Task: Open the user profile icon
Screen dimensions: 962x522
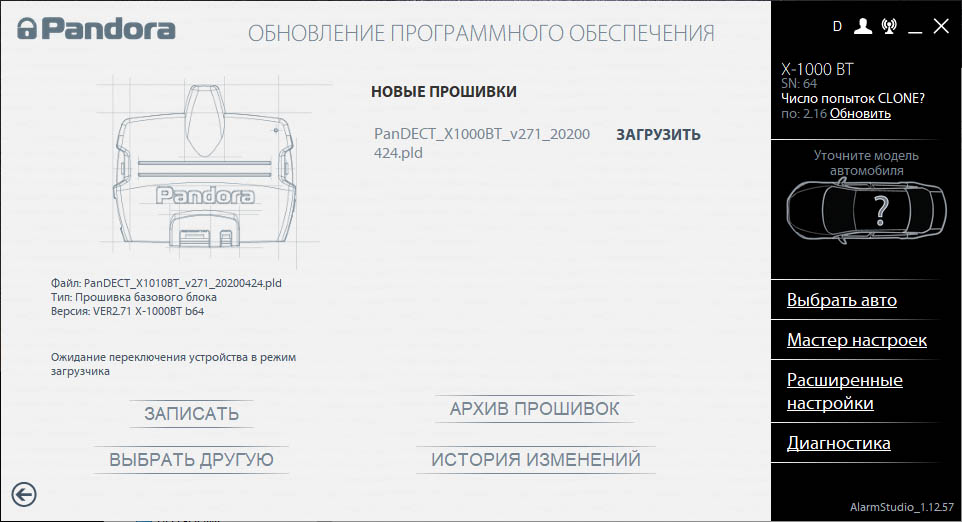Action: coord(863,27)
